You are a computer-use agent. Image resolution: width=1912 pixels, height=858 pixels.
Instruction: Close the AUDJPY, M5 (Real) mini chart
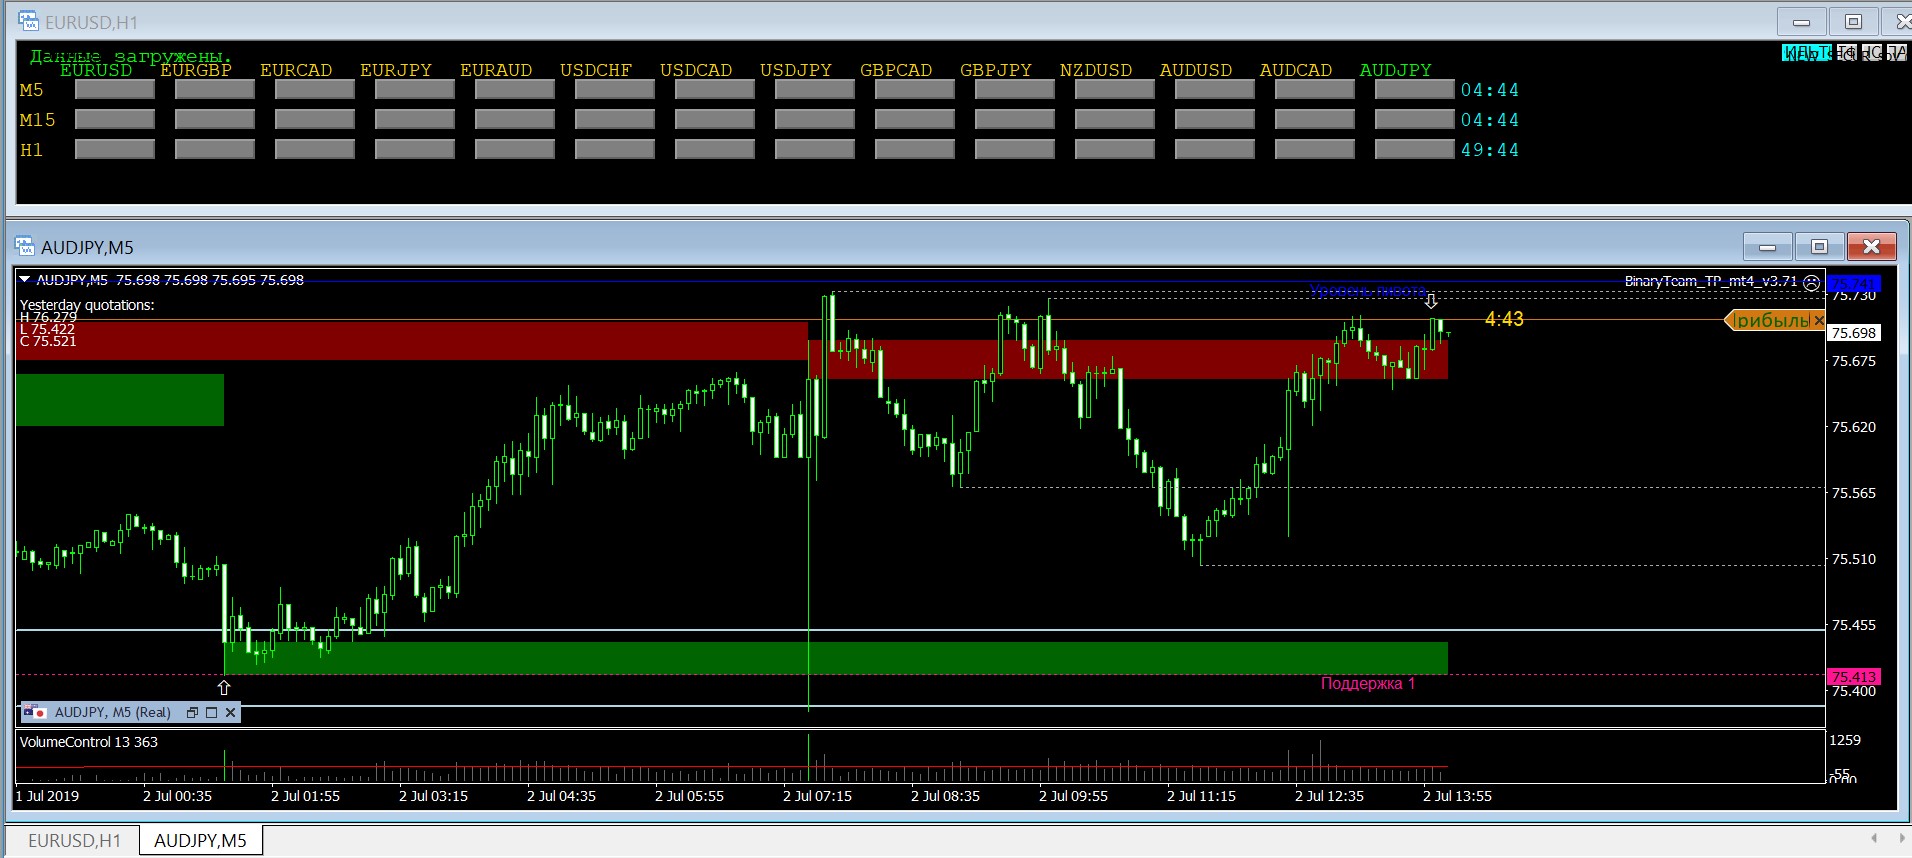pos(230,713)
